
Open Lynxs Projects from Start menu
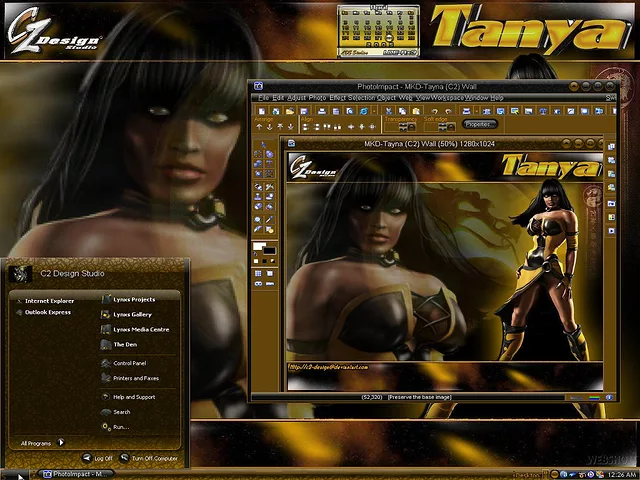(134, 299)
